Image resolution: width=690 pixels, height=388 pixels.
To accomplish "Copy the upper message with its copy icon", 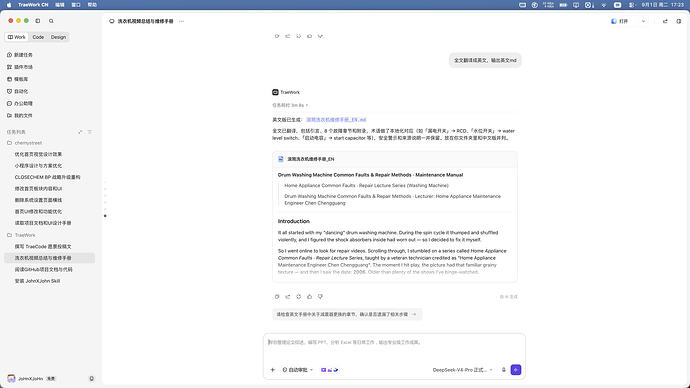I will click(x=277, y=36).
